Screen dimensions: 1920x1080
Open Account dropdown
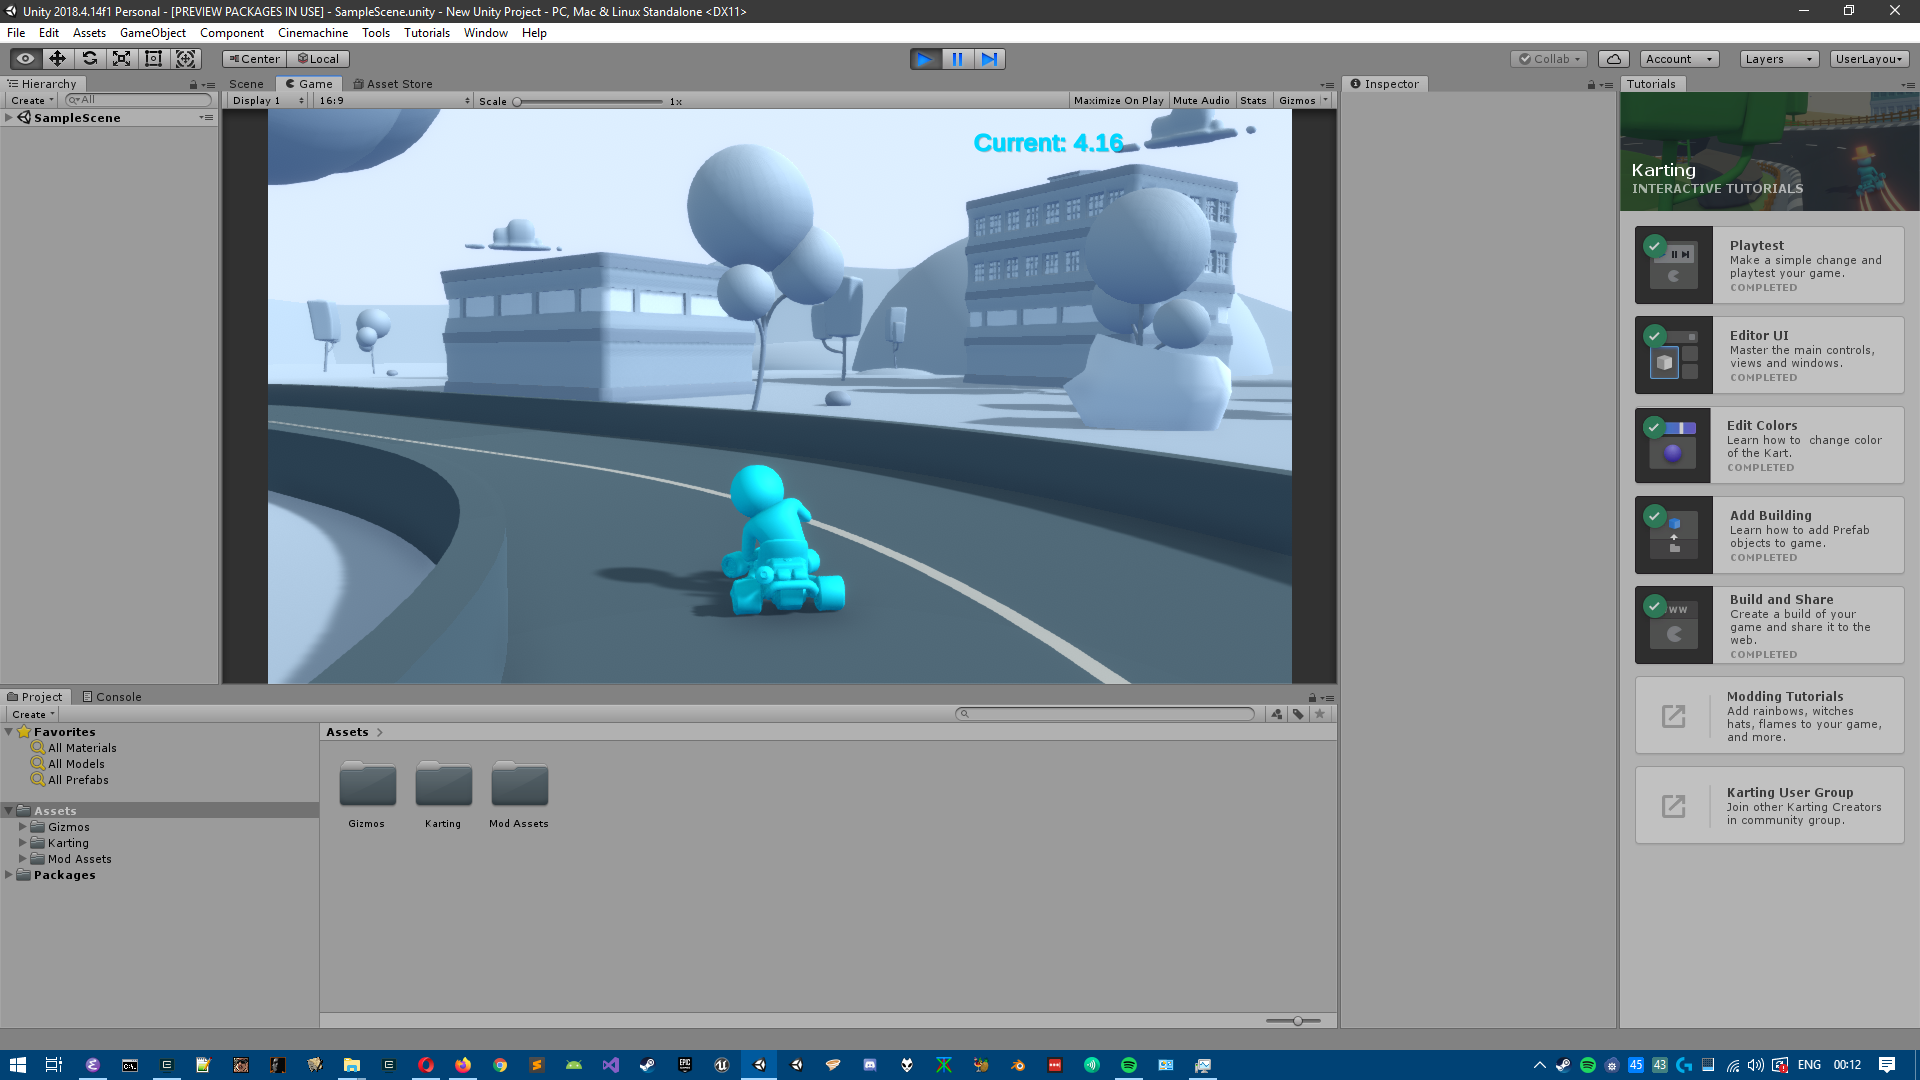click(x=1679, y=59)
